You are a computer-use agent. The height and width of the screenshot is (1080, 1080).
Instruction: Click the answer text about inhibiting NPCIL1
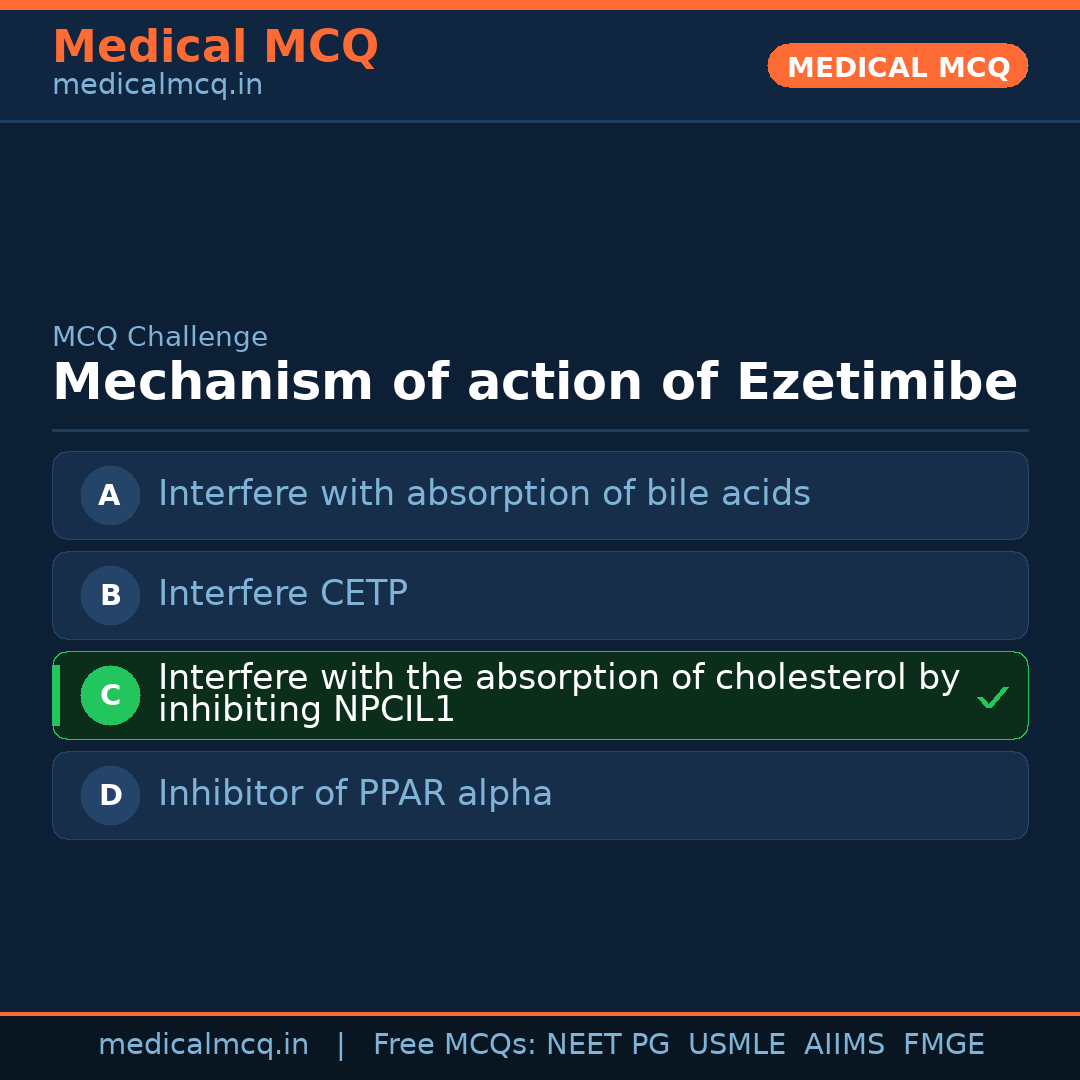tap(558, 693)
